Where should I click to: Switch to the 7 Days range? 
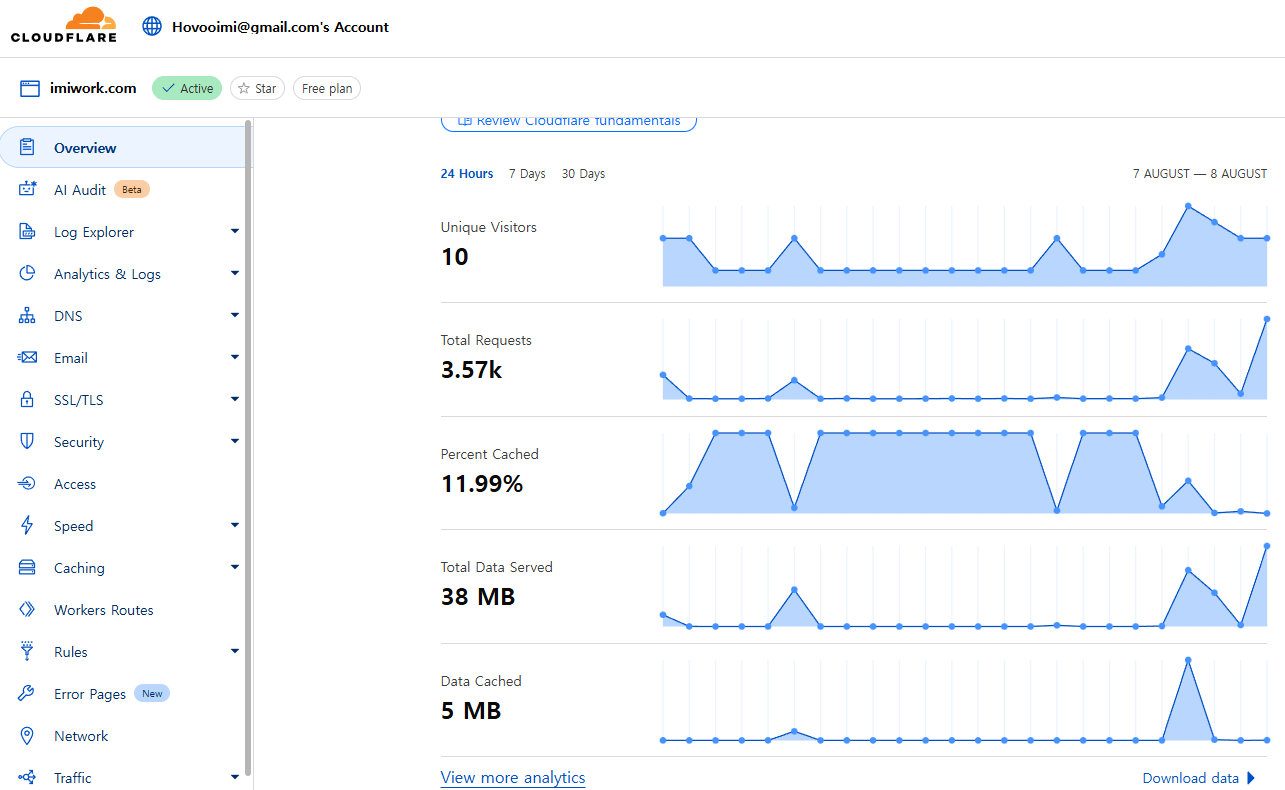coord(527,174)
